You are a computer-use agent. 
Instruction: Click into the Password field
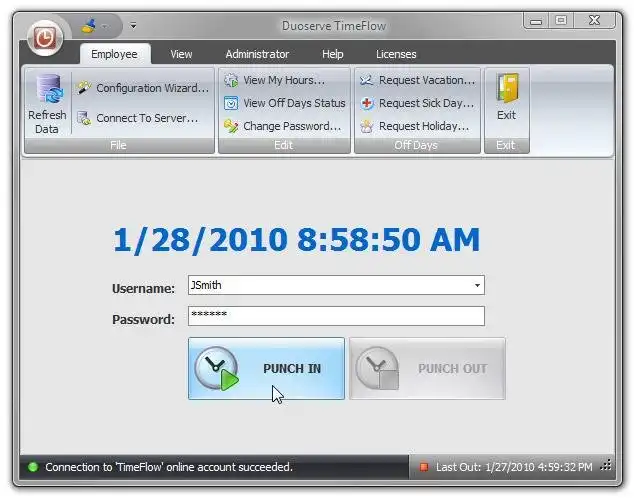tap(336, 316)
